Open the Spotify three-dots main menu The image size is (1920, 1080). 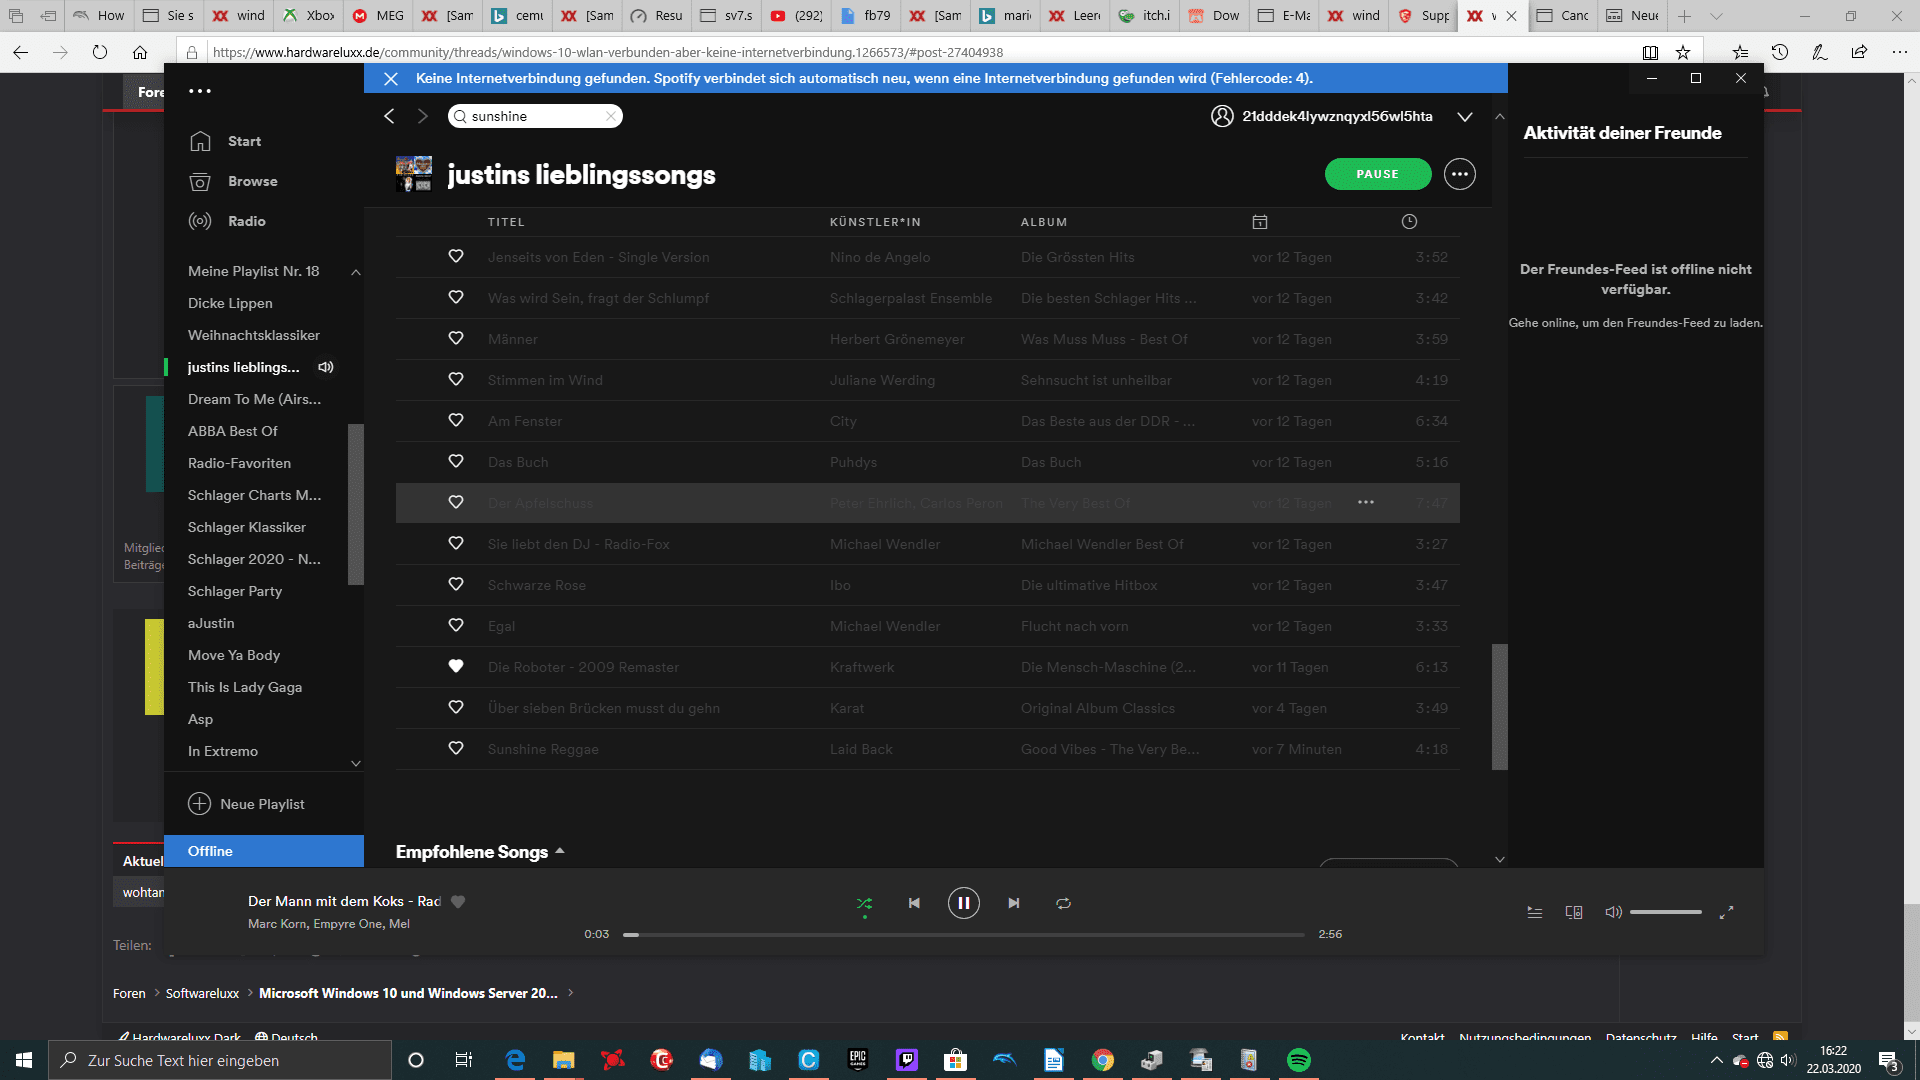[200, 91]
